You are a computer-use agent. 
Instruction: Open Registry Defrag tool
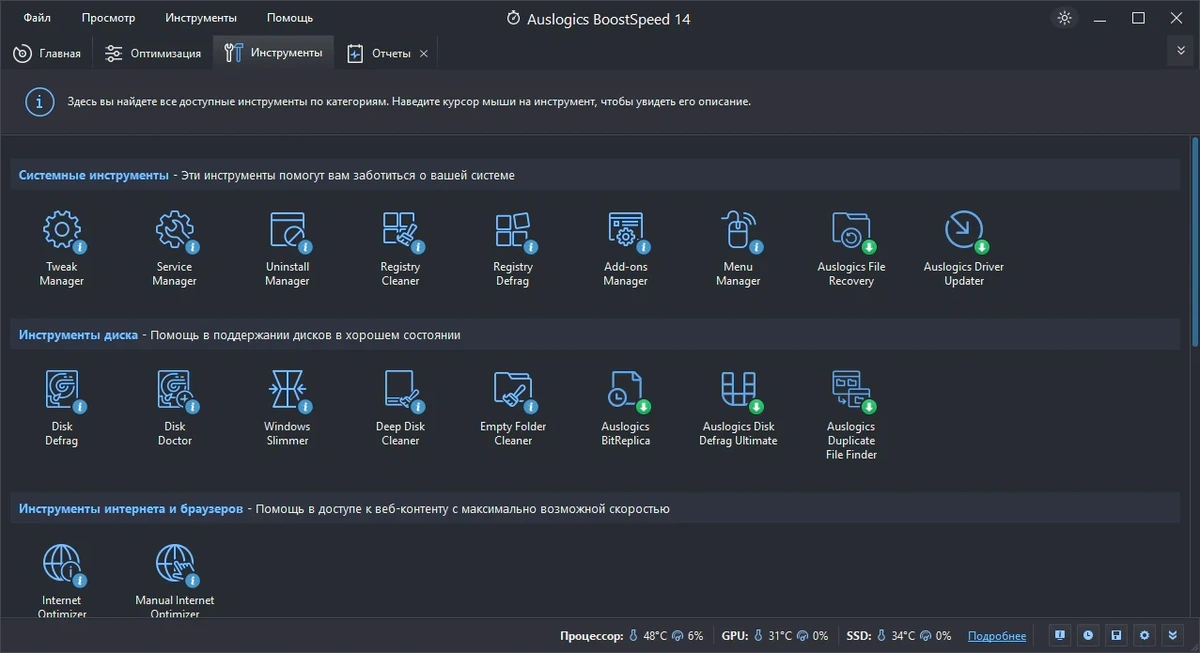click(x=513, y=247)
